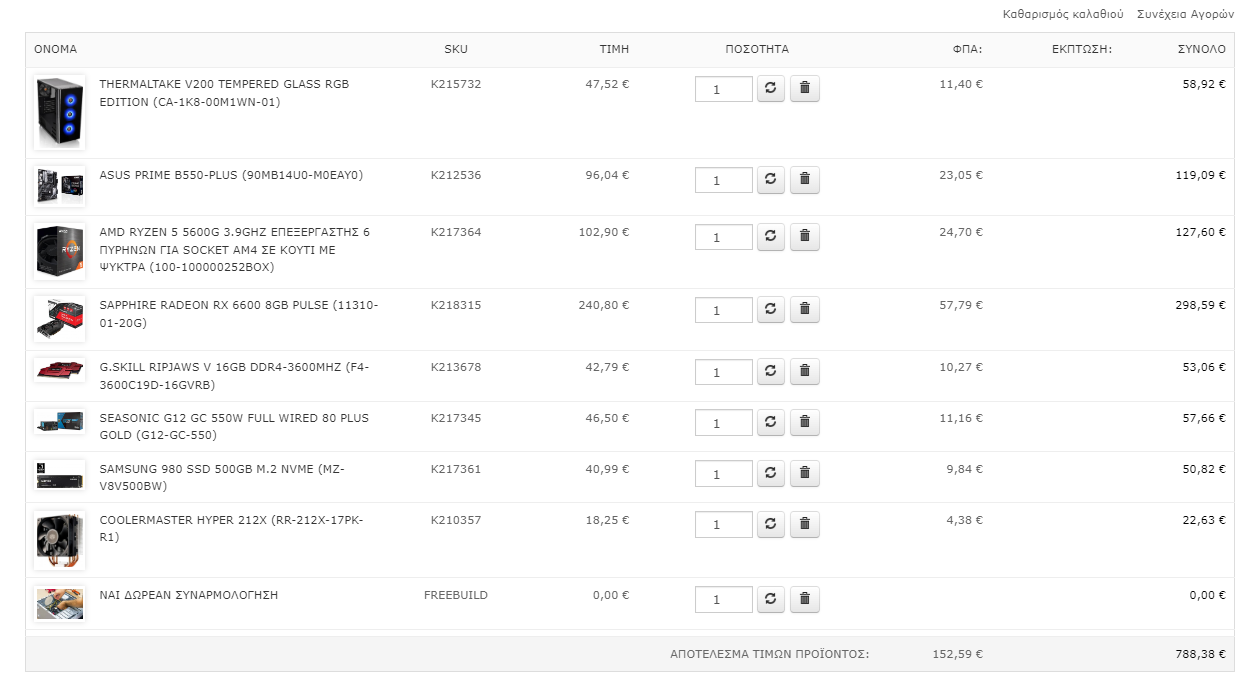The height and width of the screenshot is (680, 1256).
Task: Refresh quantity for Coolermaster Hyper 212X
Action: pos(771,524)
